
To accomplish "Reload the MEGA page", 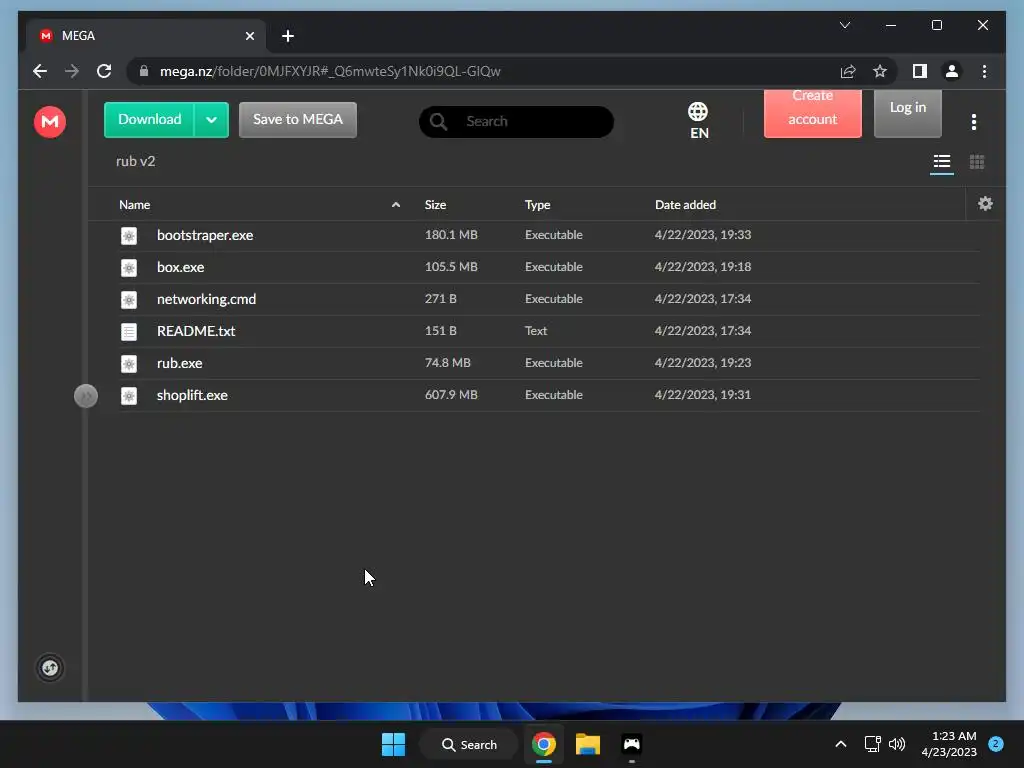I will click(104, 71).
